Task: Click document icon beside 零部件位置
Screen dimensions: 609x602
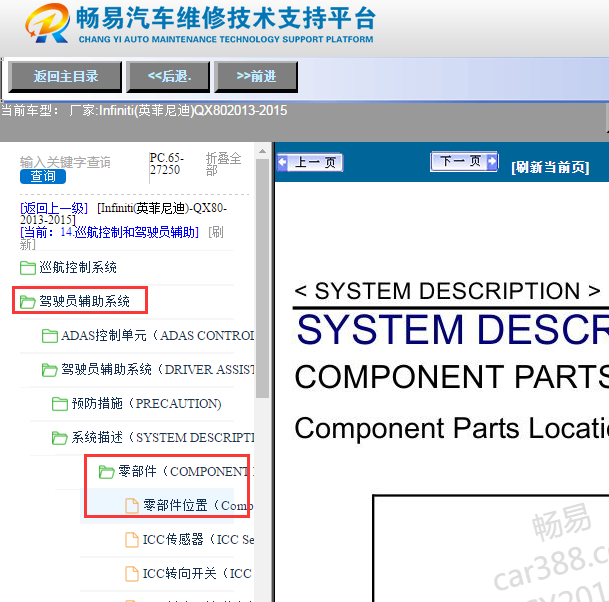Action: pos(132,506)
